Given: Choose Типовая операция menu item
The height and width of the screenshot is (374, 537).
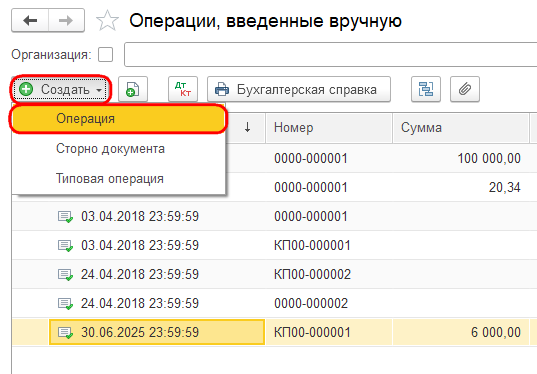Looking at the screenshot, I should tap(118, 178).
